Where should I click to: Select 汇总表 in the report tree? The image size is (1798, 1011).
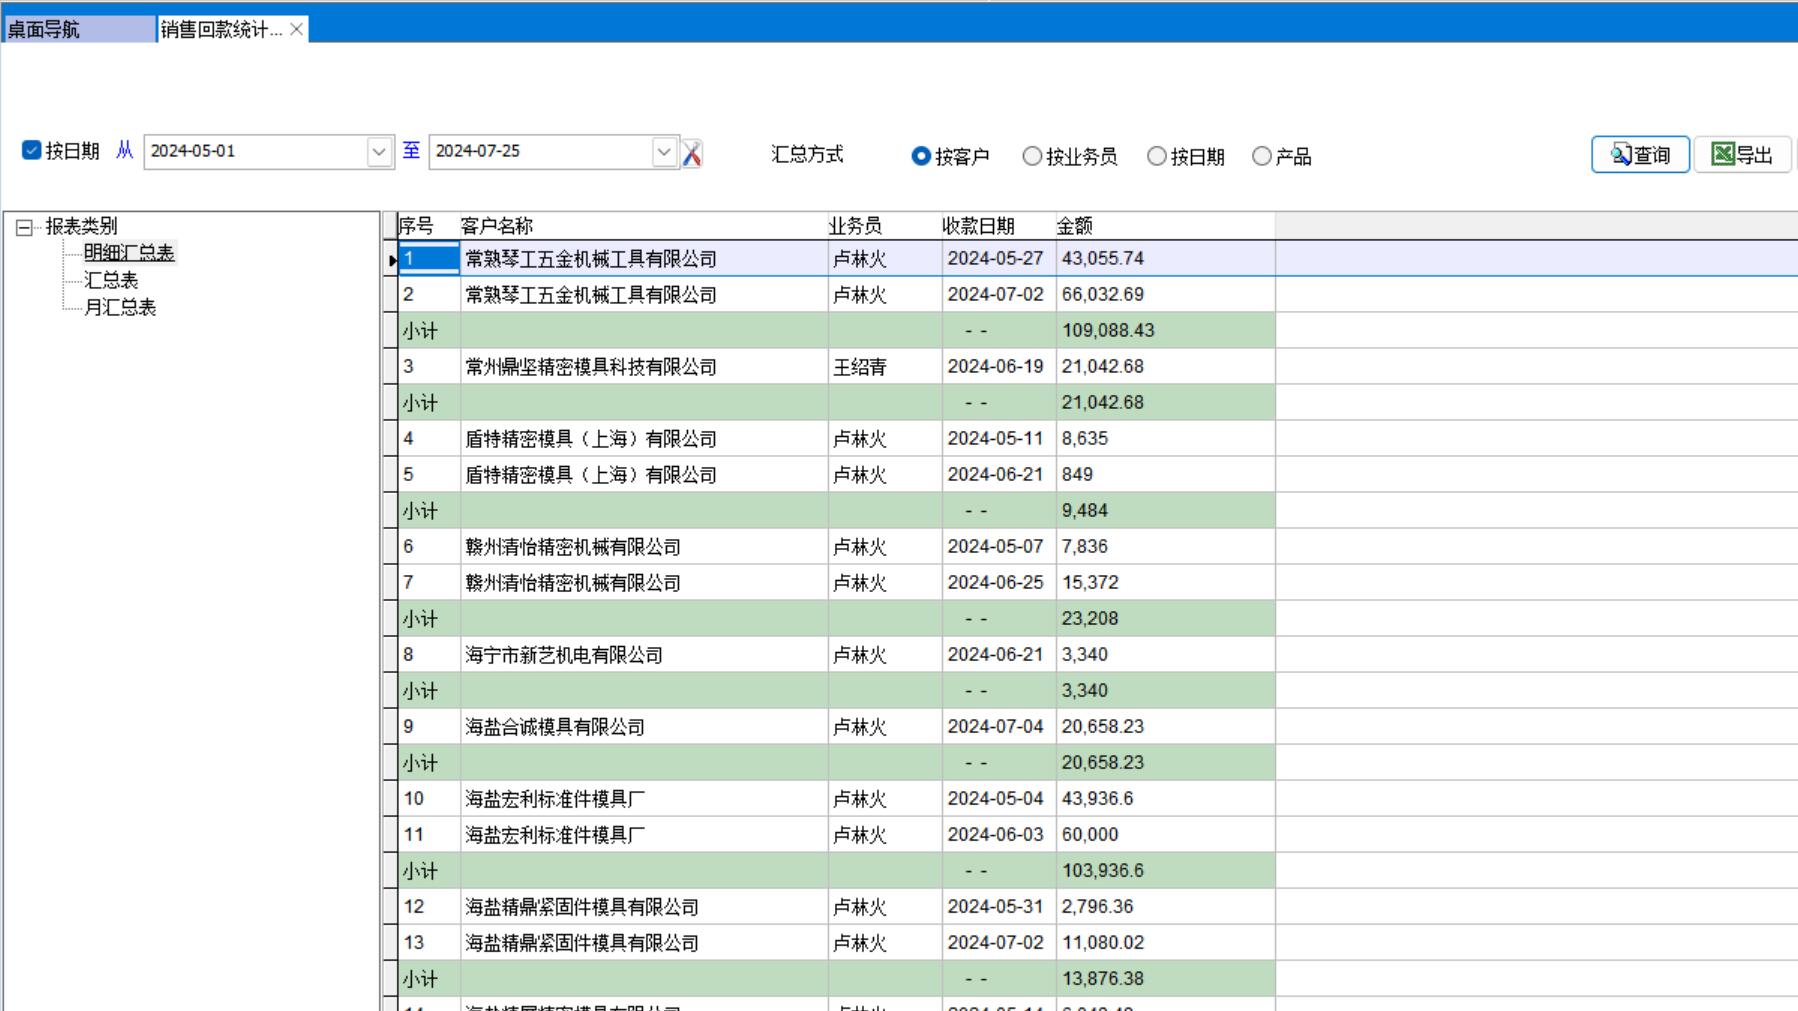pos(111,281)
